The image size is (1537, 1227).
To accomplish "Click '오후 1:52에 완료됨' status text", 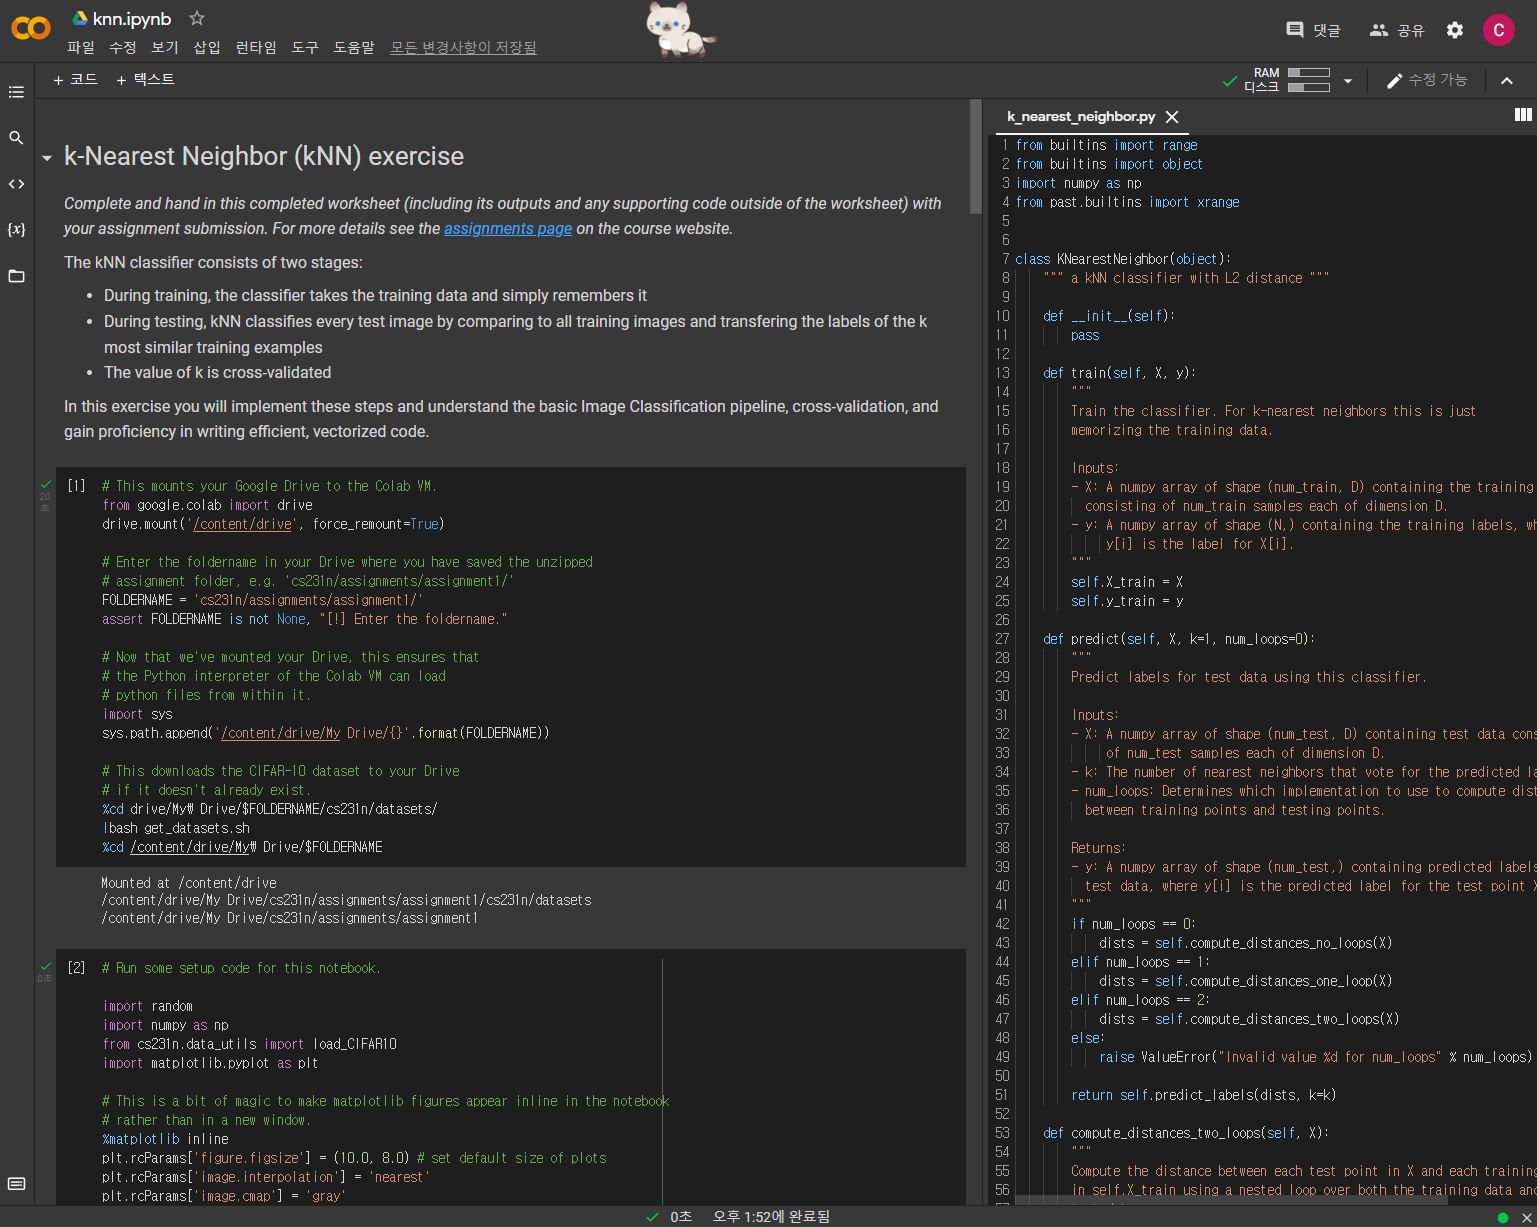I will [771, 1217].
